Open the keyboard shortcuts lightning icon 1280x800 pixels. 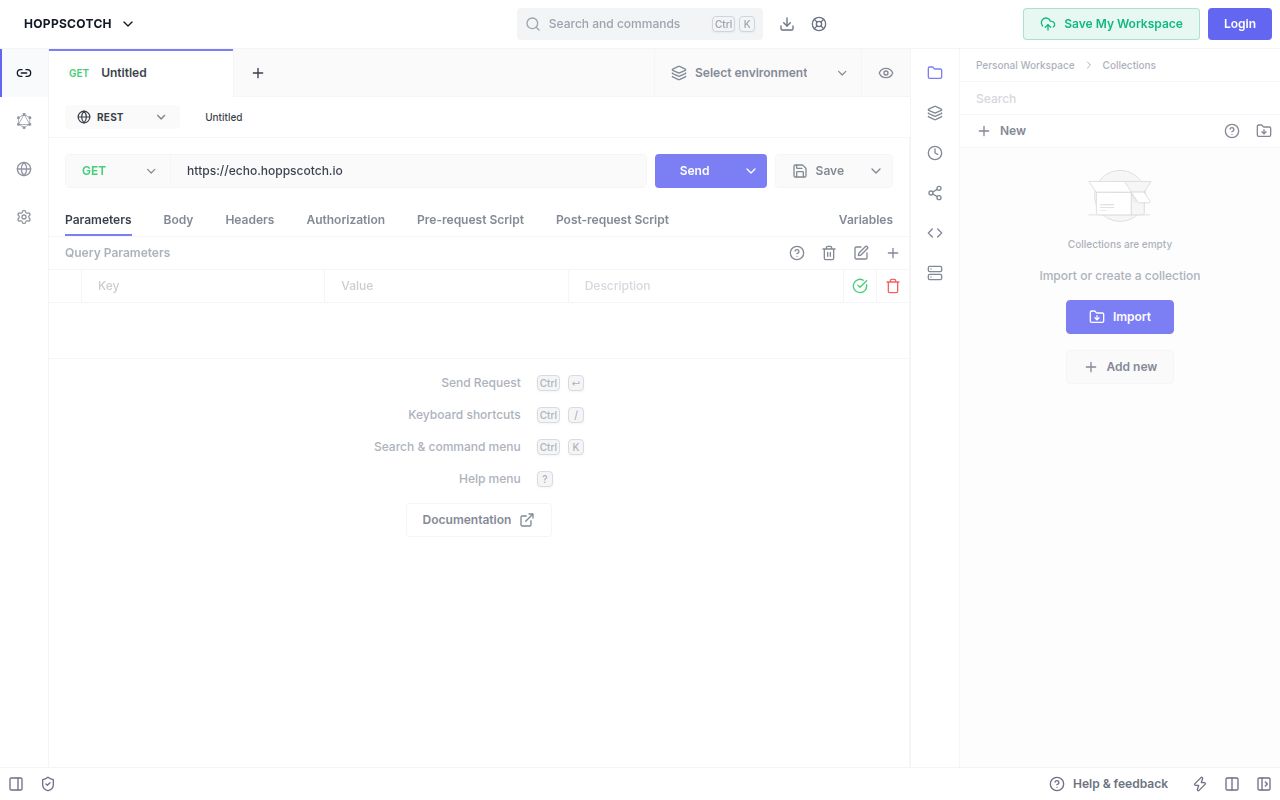(x=1200, y=784)
